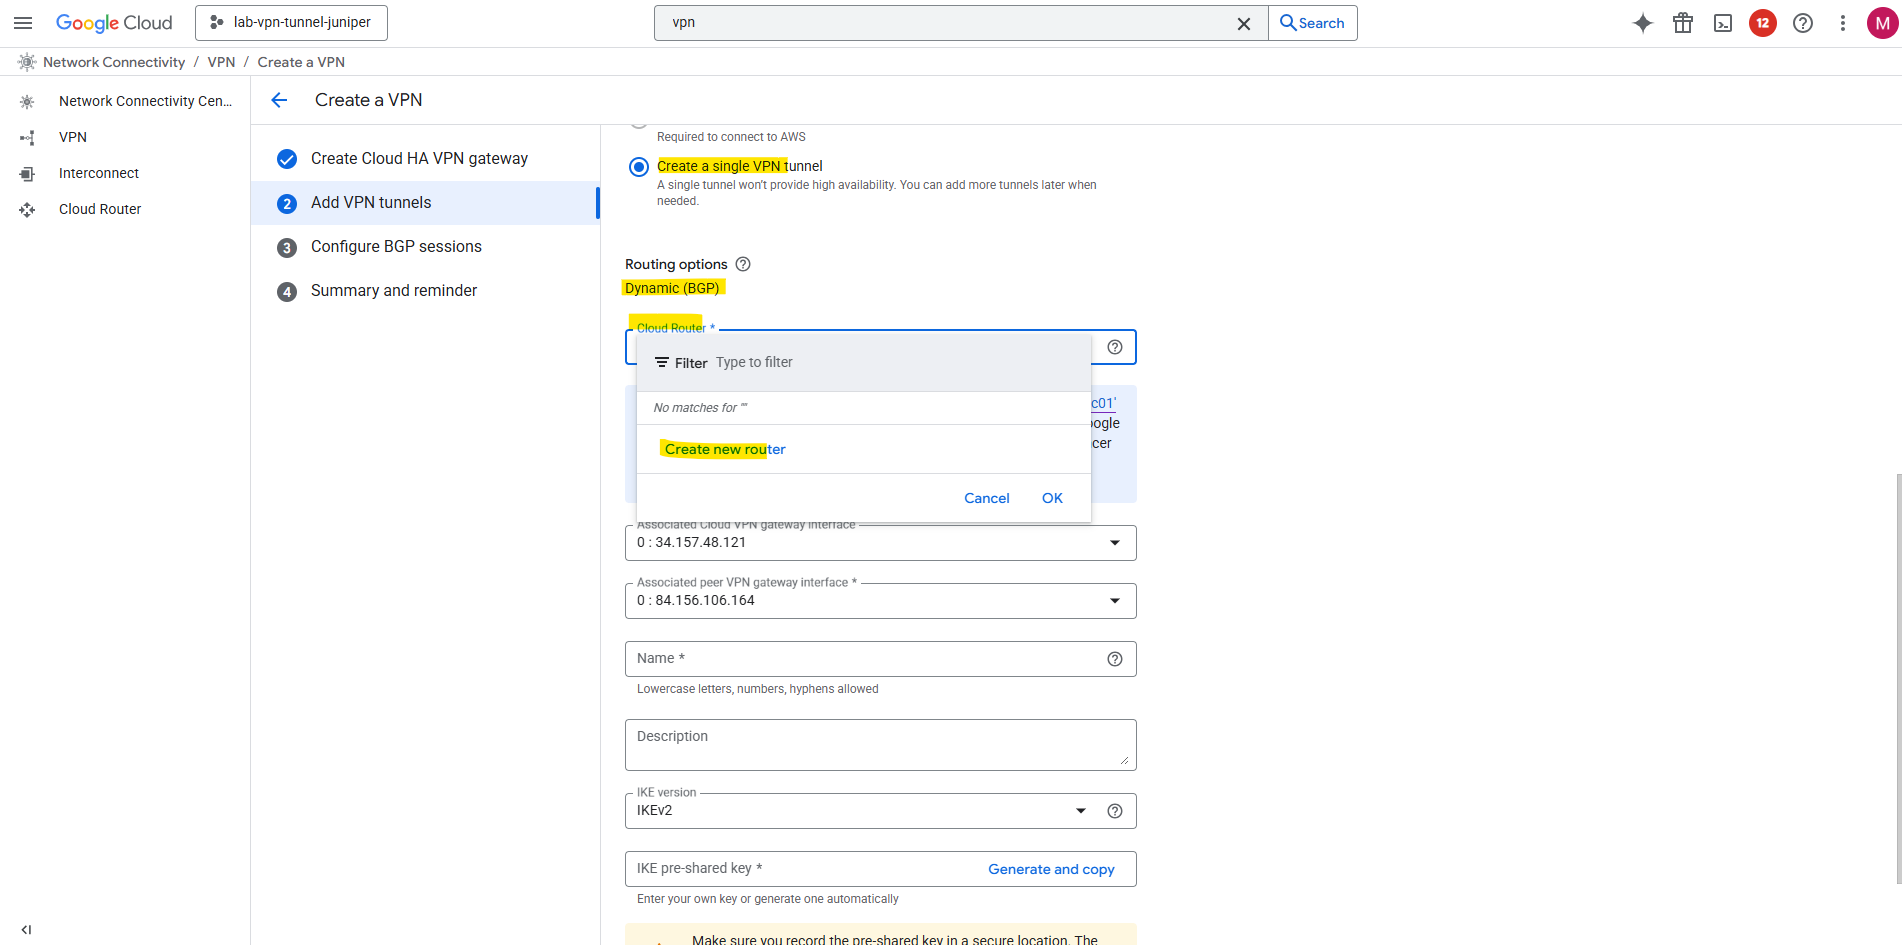Click the Google Cloud logo
Image resolution: width=1902 pixels, height=945 pixels.
coord(114,23)
